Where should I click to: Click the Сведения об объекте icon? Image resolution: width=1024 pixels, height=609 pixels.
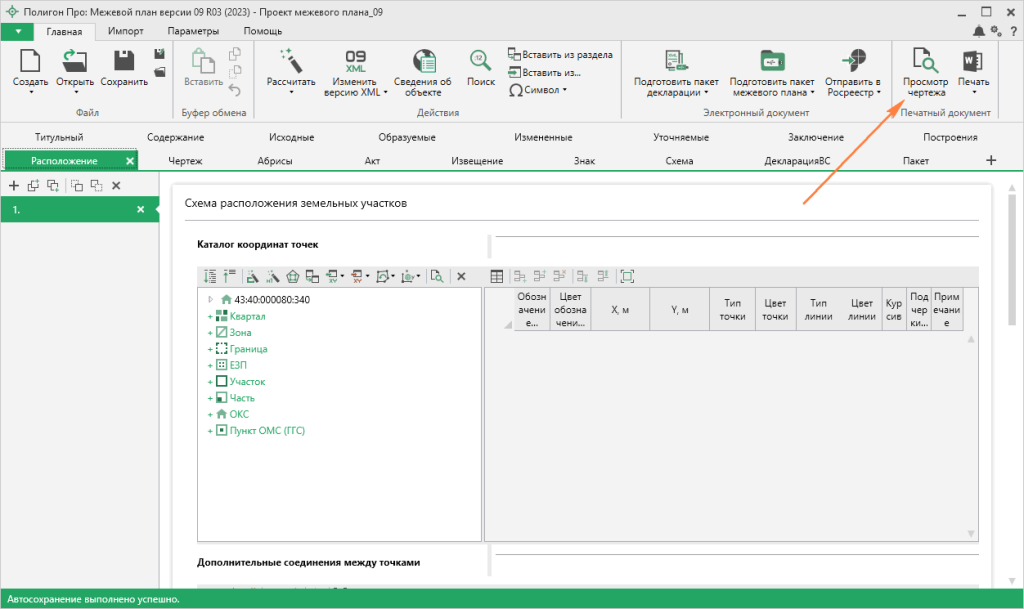pyautogui.click(x=423, y=60)
